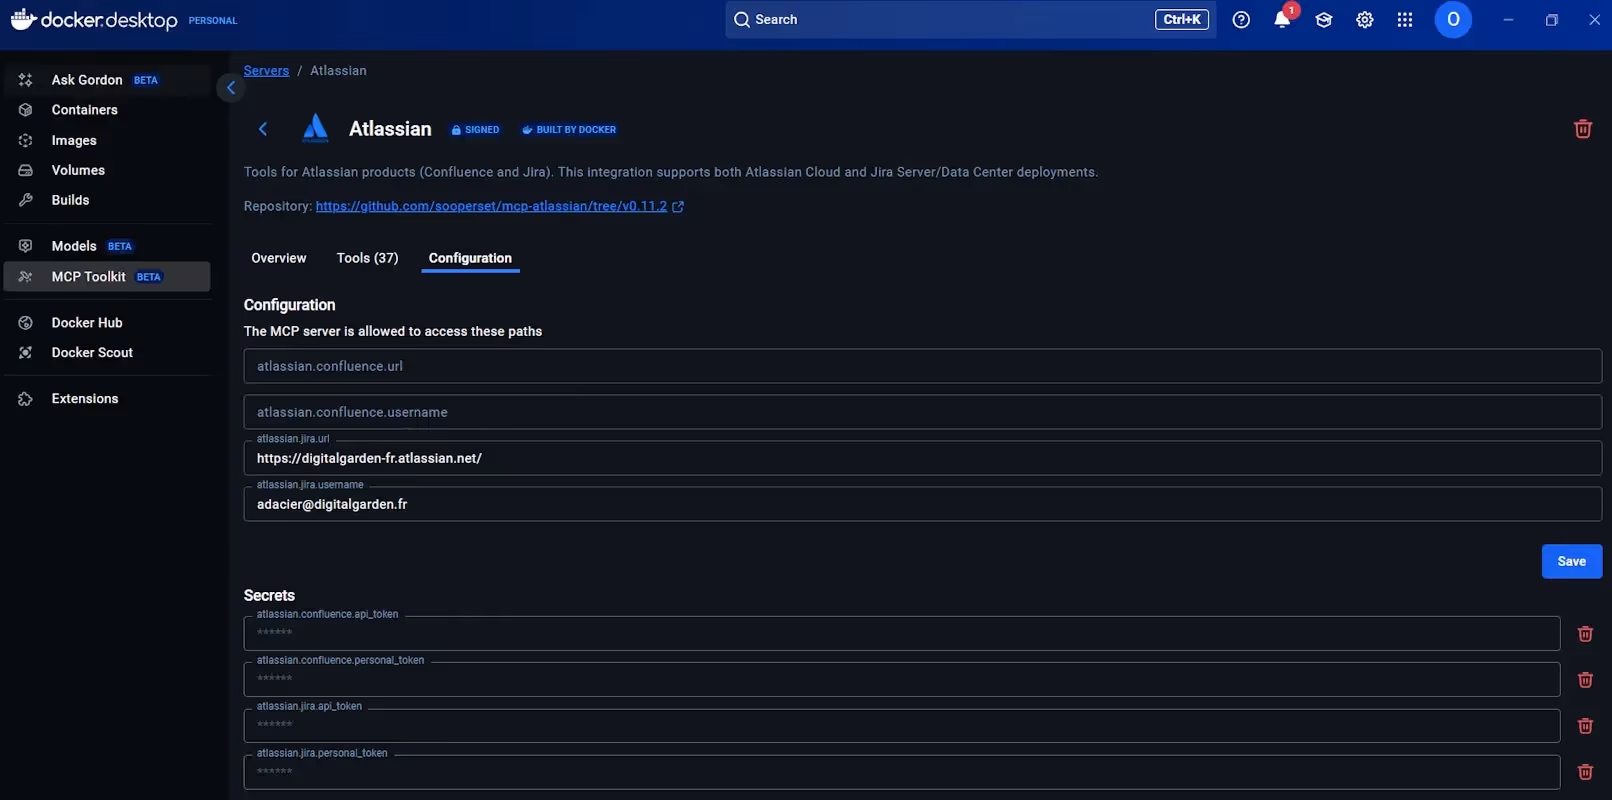Click the atlassian.jira.personal_token secret field

pyautogui.click(x=901, y=772)
